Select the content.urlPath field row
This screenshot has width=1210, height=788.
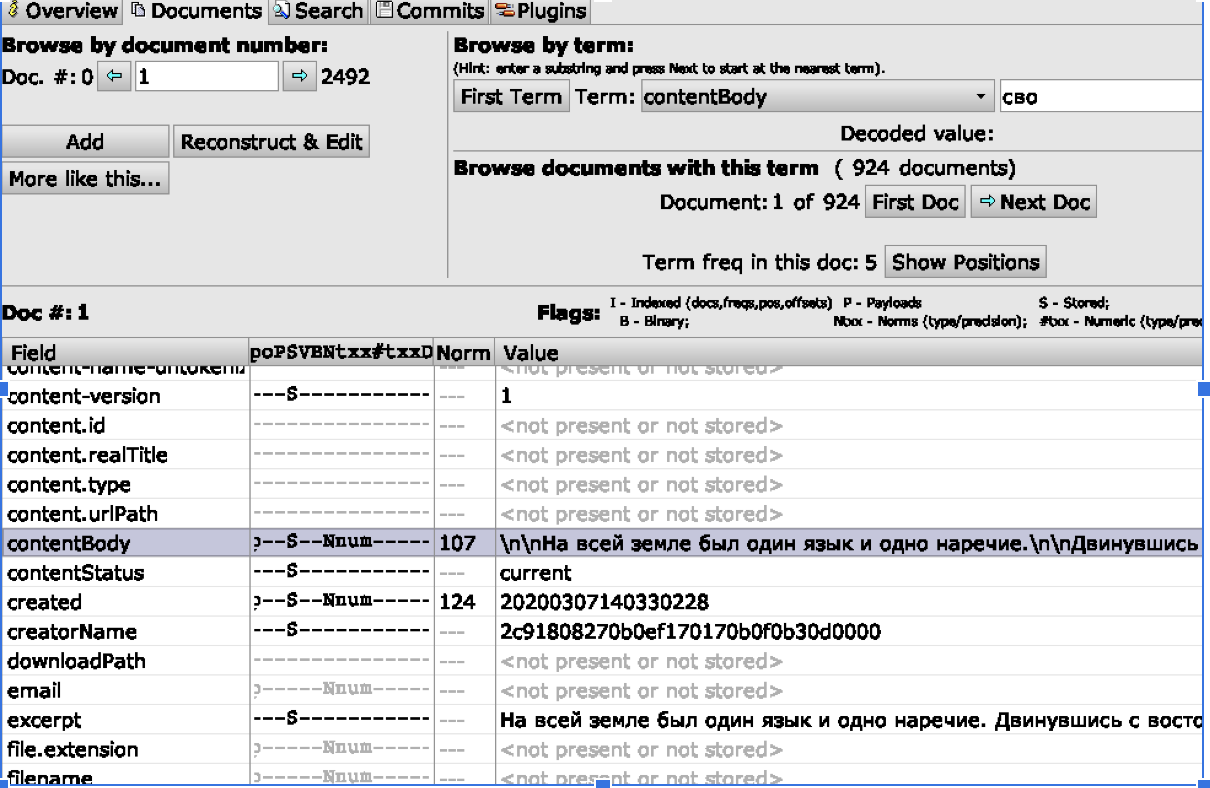click(604, 514)
